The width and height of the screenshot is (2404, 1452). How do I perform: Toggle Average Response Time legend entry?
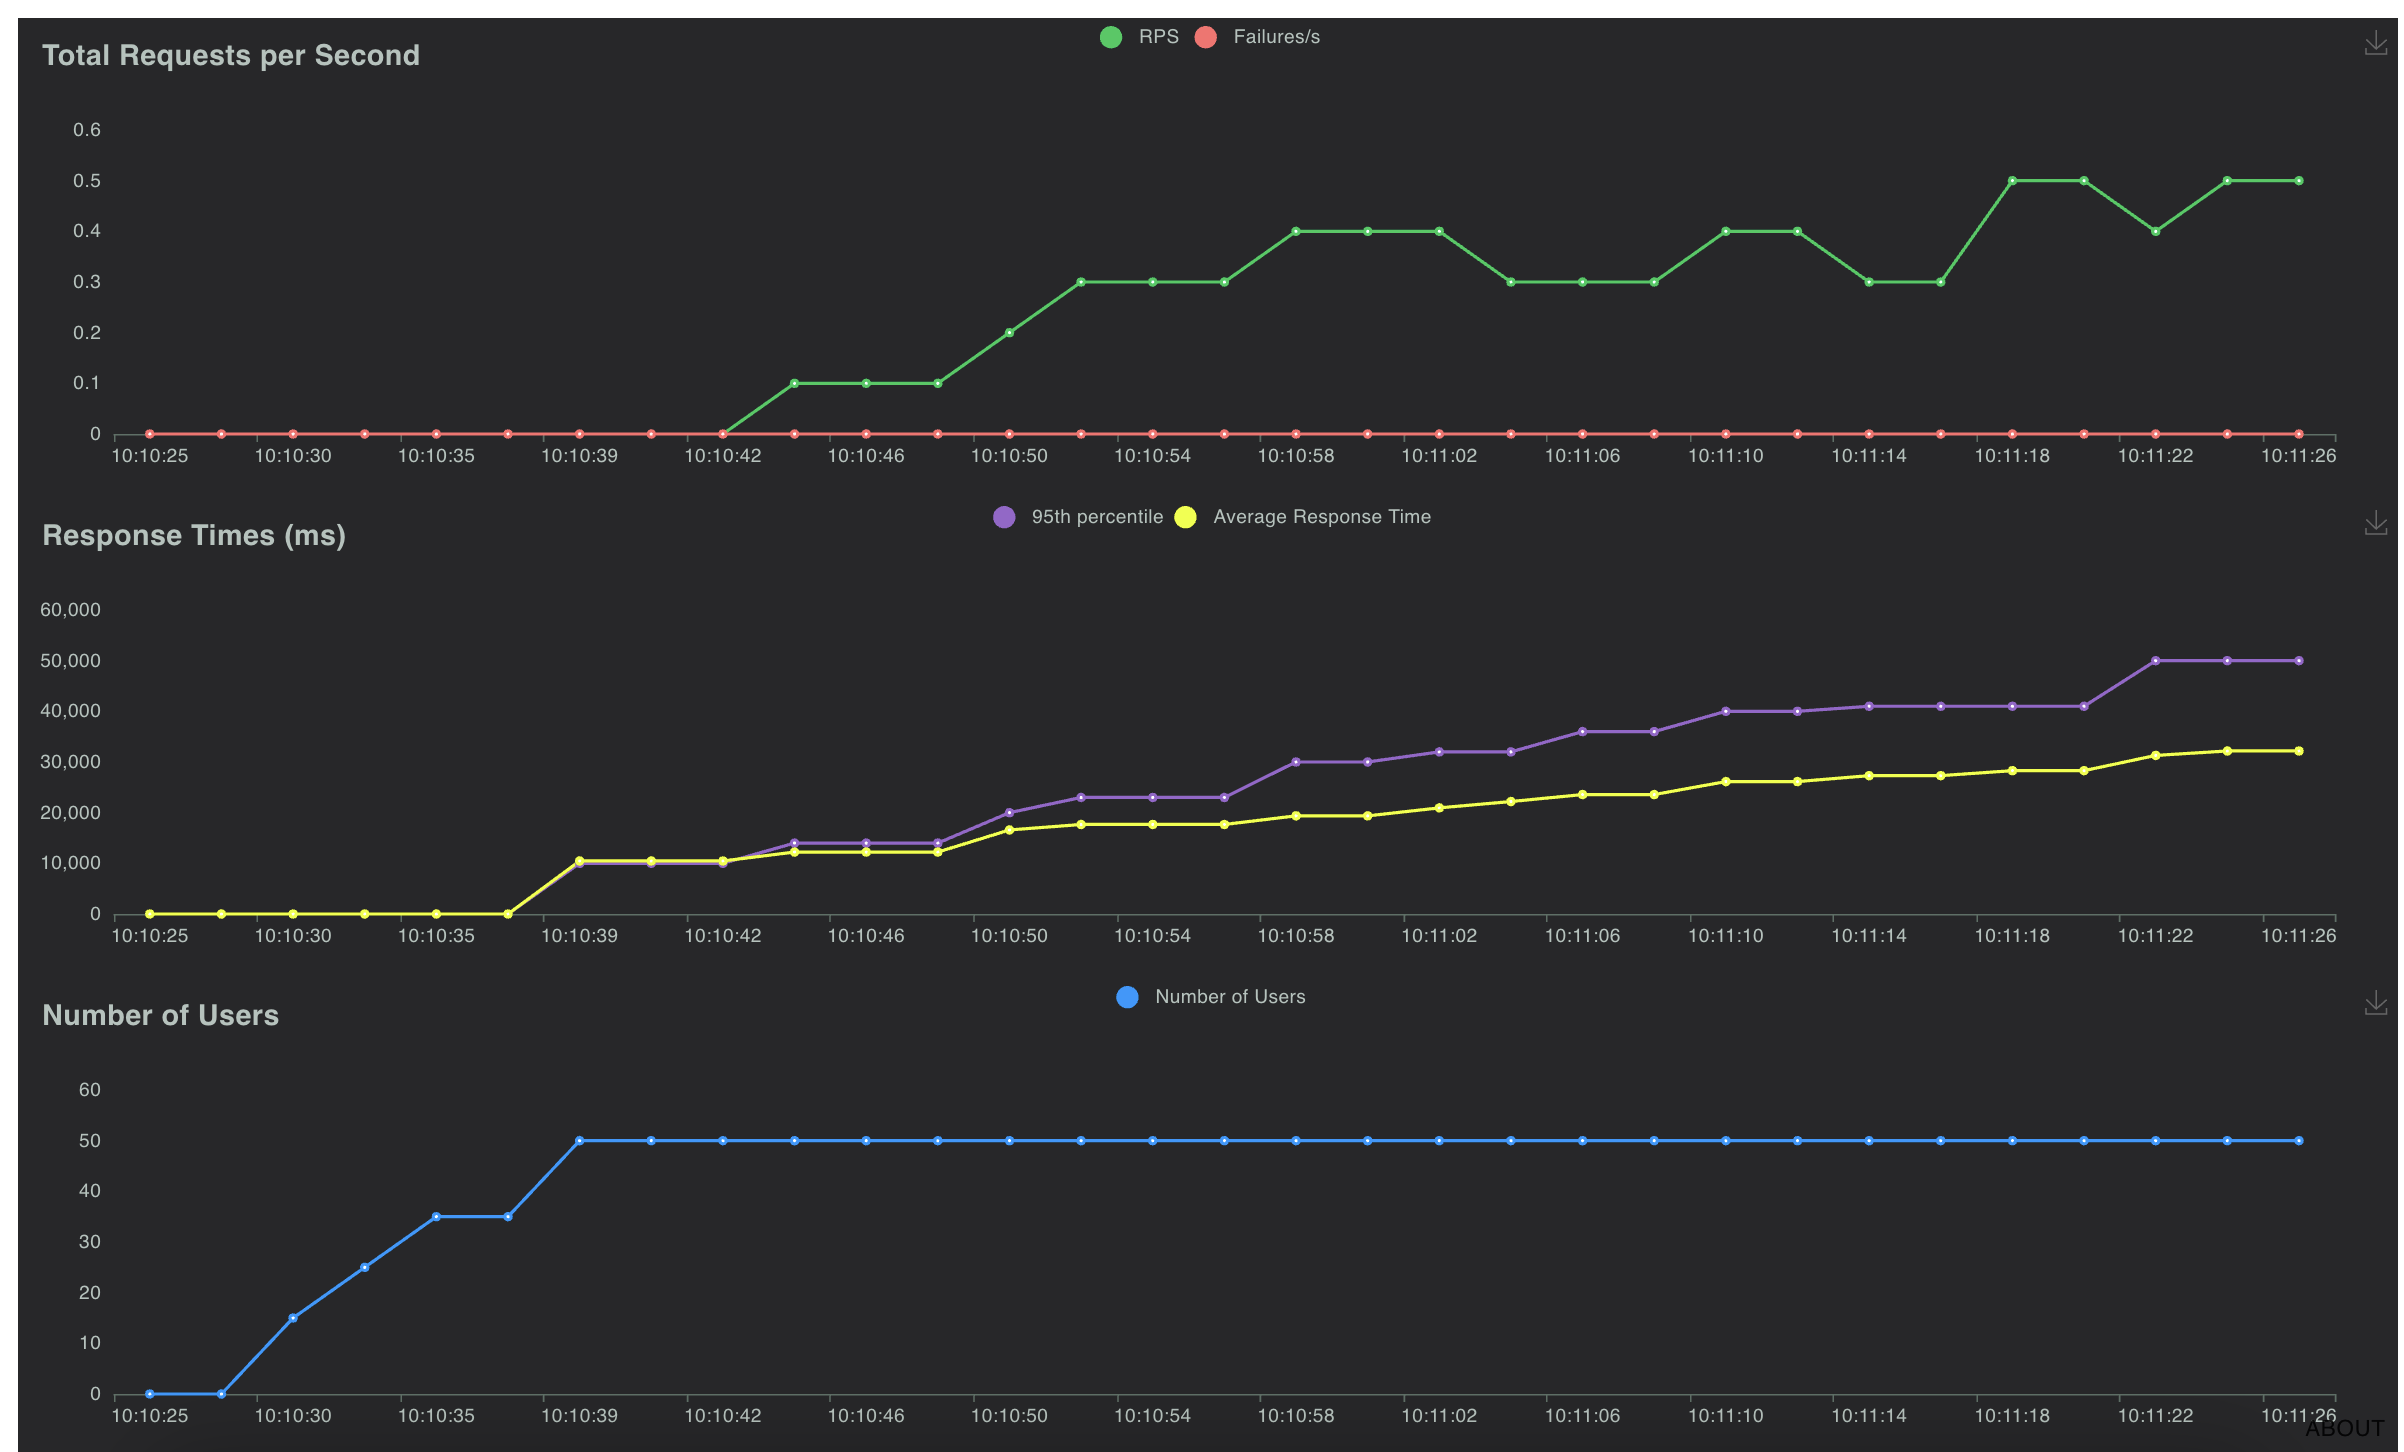tap(1302, 517)
